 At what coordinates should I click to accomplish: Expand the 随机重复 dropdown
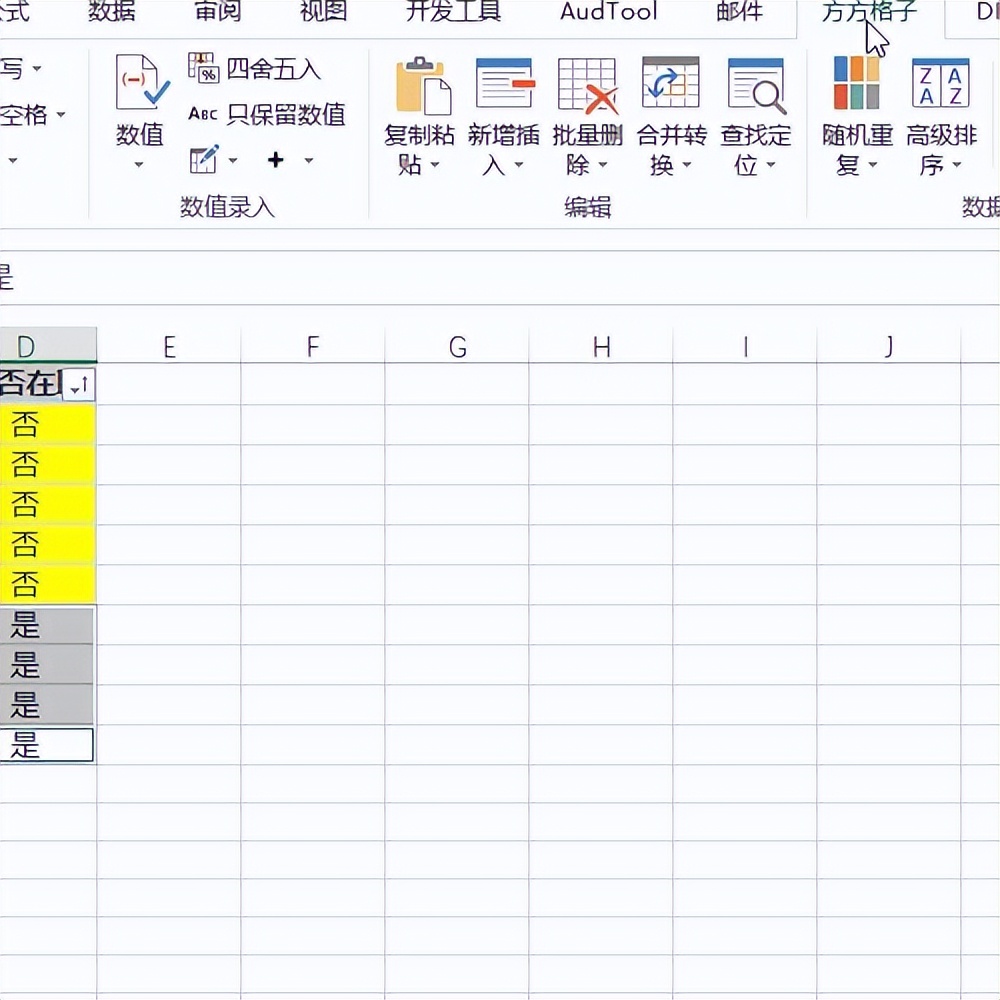tap(872, 165)
